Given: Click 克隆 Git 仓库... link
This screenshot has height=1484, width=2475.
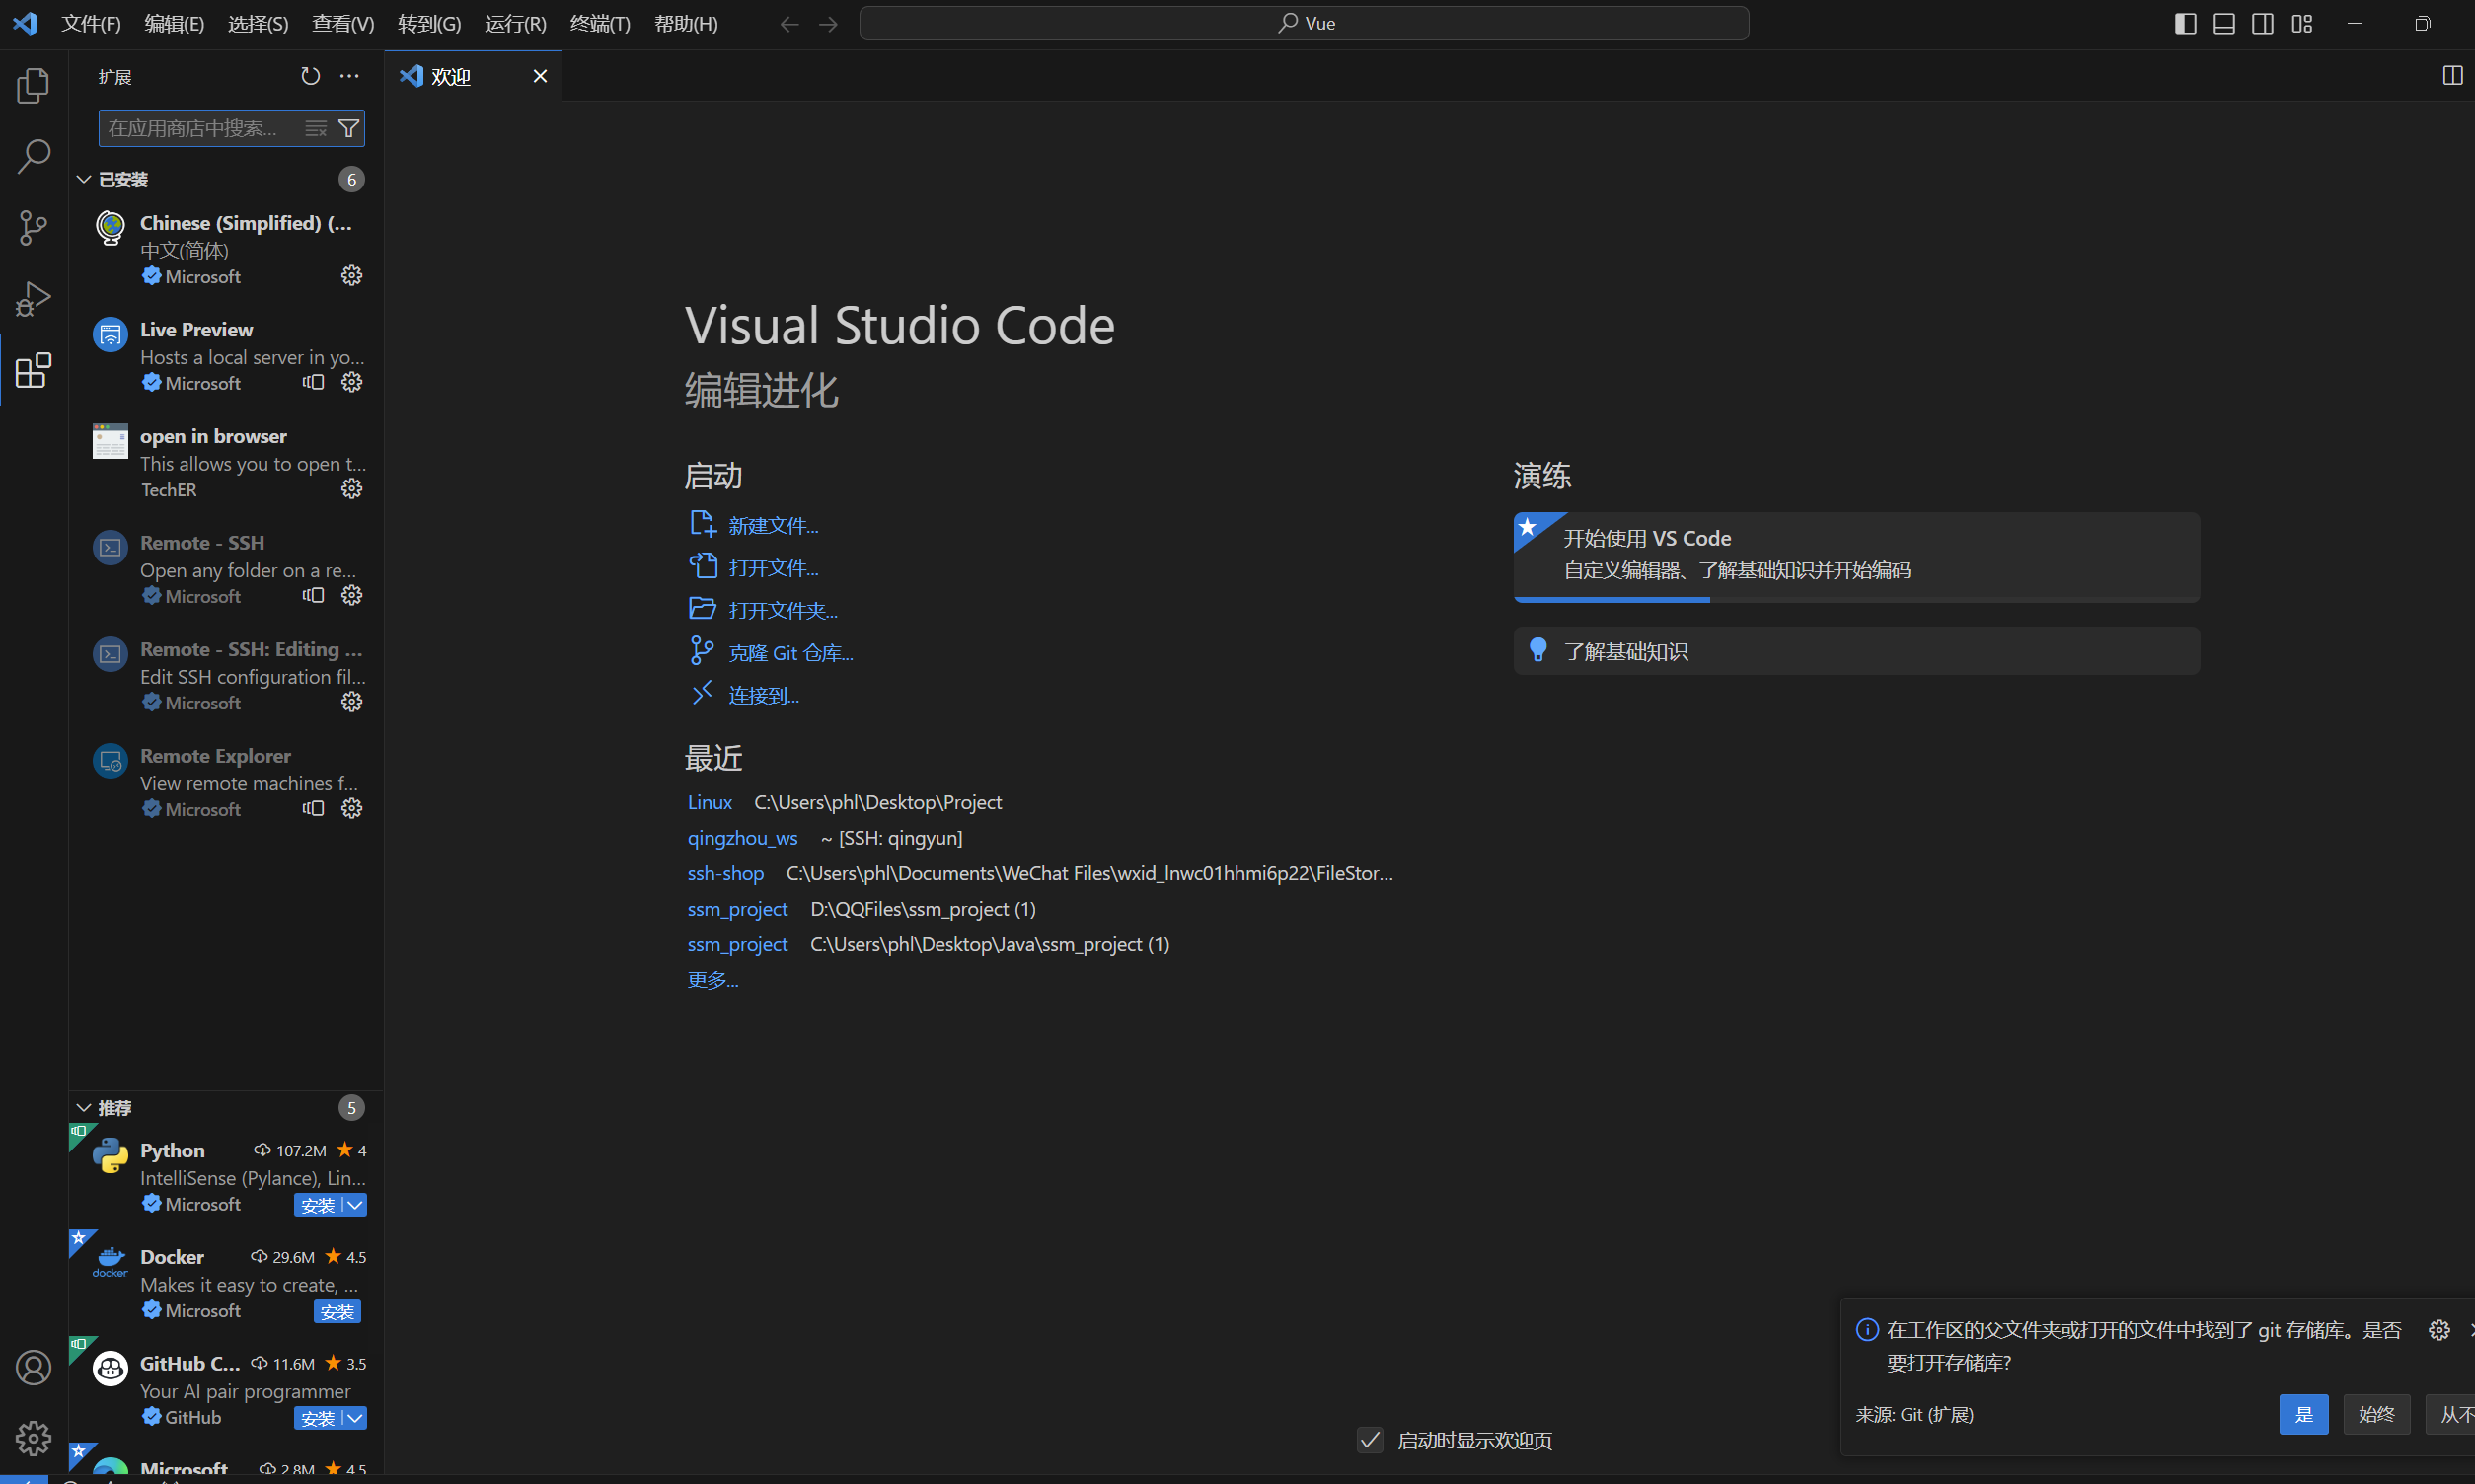Looking at the screenshot, I should (x=790, y=652).
